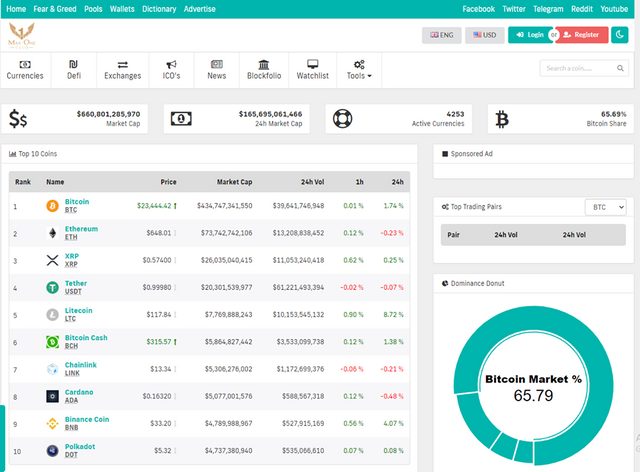Expand the Tools dropdown menu

(359, 70)
